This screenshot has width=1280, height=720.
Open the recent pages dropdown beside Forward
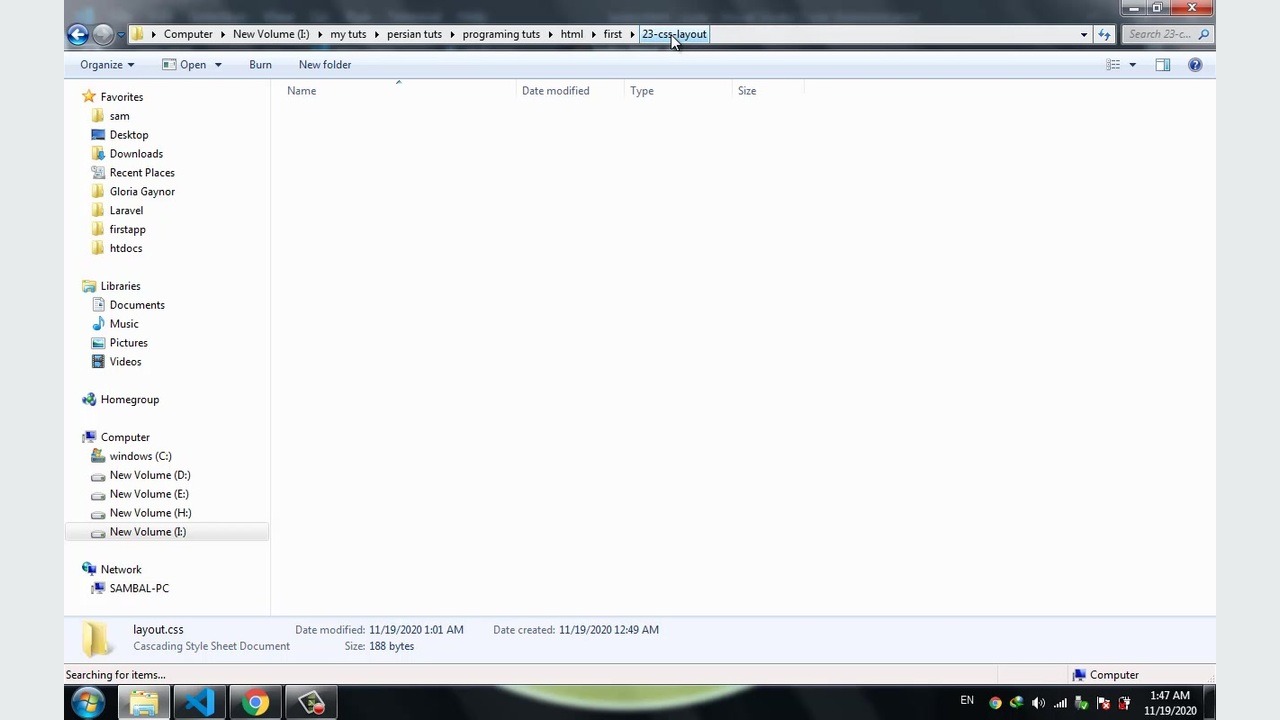click(121, 35)
